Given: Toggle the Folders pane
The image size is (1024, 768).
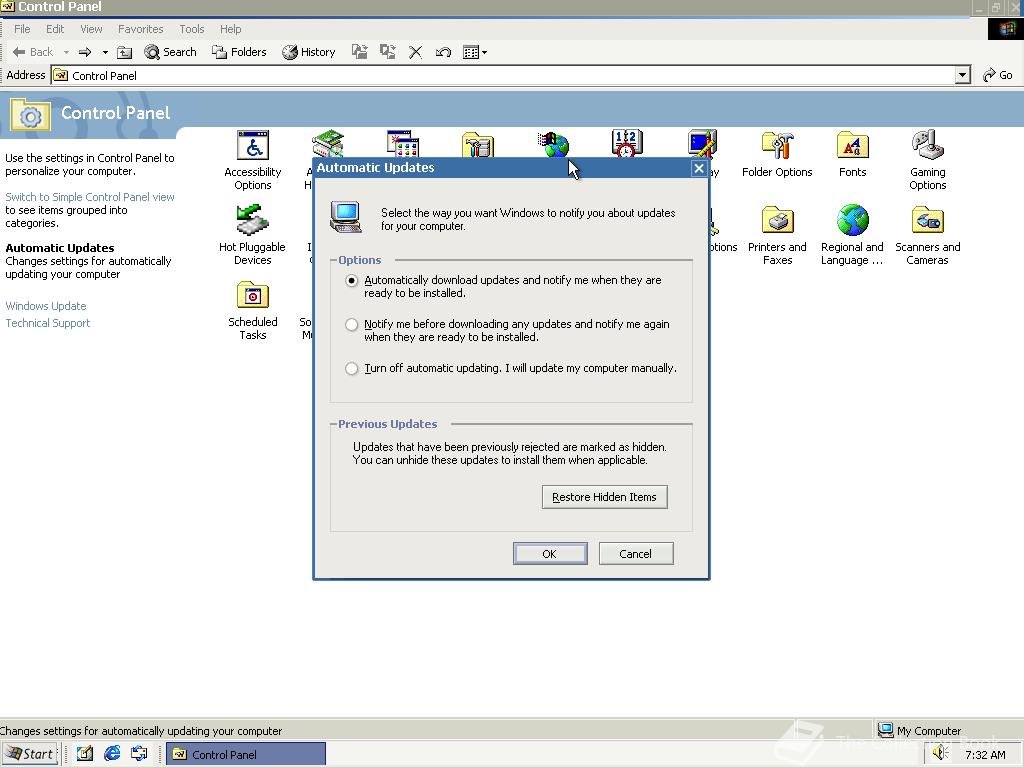Looking at the screenshot, I should pyautogui.click(x=239, y=52).
